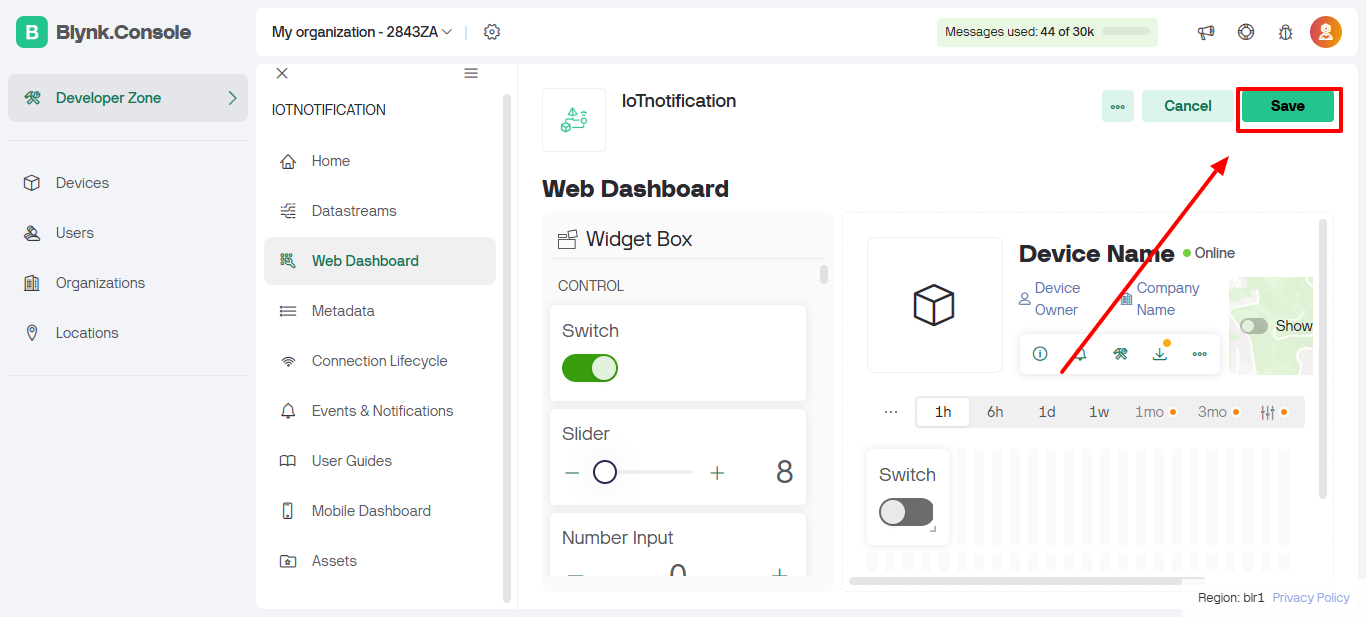Click the hamburger menu icon in template panel
Screen dimensions: 1366x617
click(471, 73)
